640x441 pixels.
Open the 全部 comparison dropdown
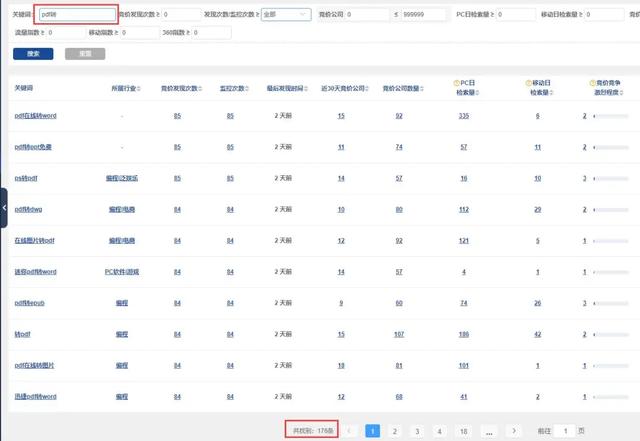click(x=285, y=16)
